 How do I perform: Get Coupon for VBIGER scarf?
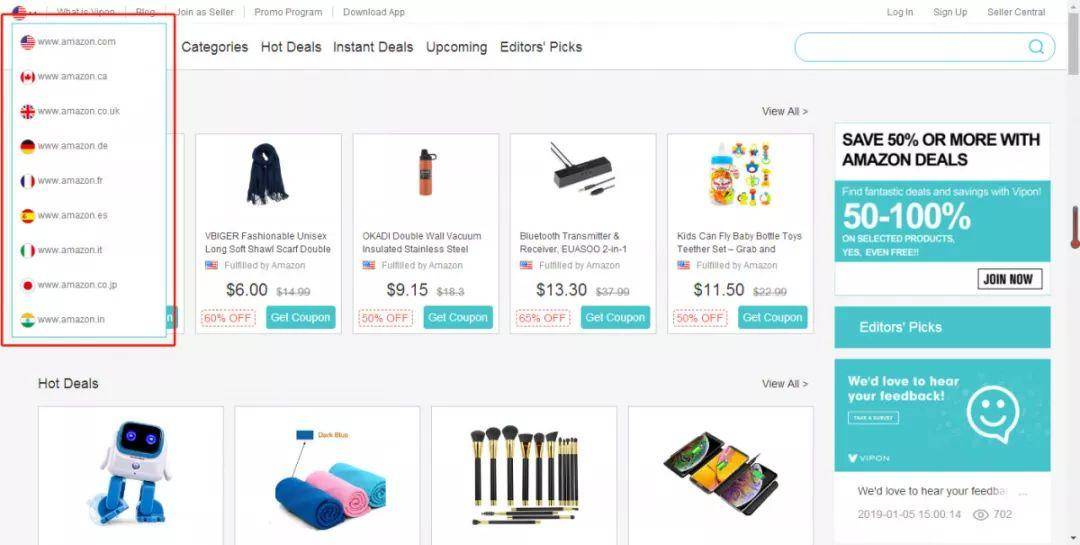(300, 318)
